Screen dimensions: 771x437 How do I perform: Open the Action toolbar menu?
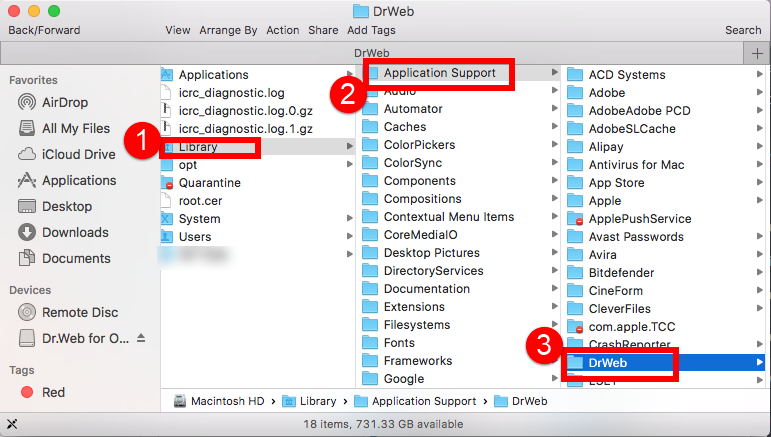coord(283,30)
